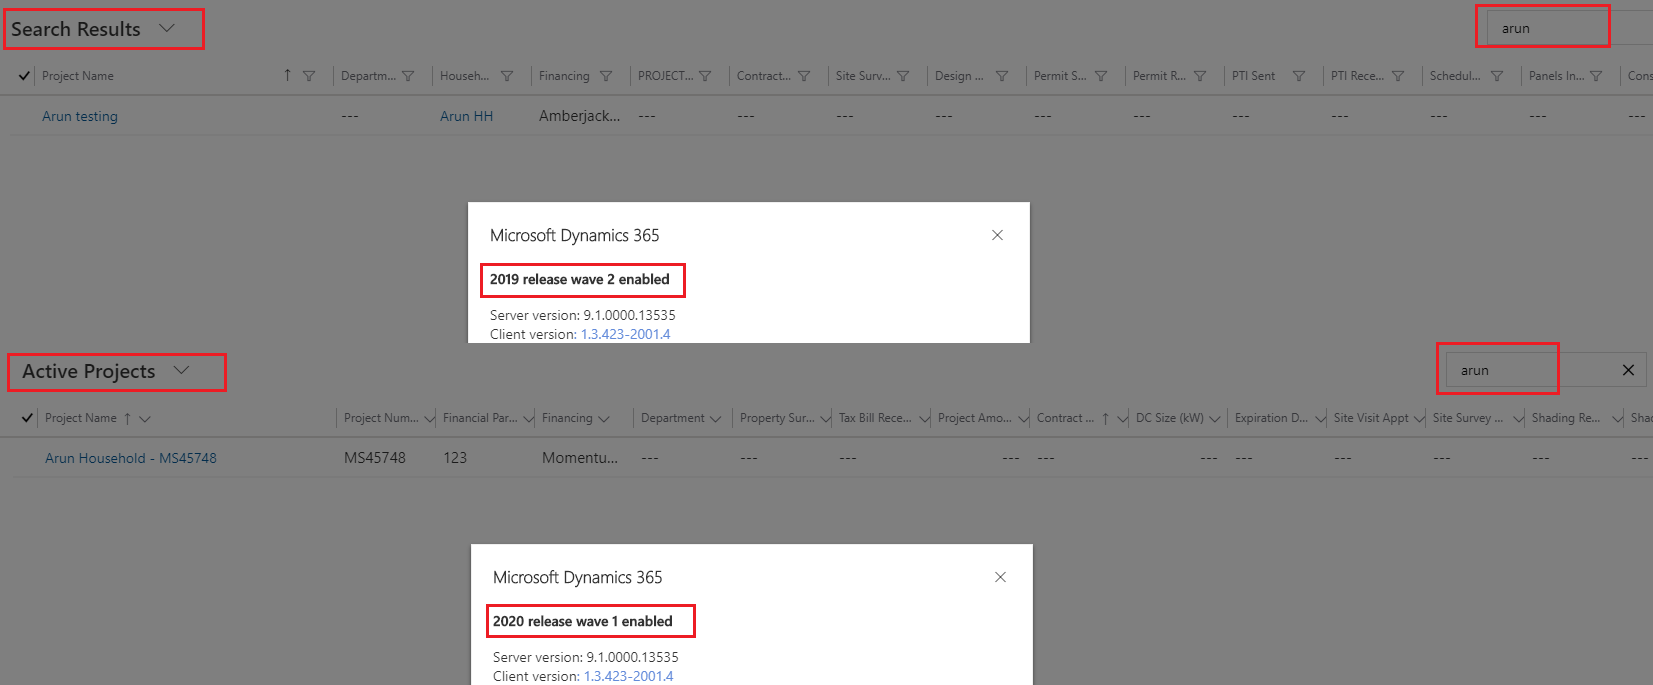Viewport: 1653px width, 685px height.
Task: Open the PROJECT... column filter icon
Action: click(x=705, y=76)
